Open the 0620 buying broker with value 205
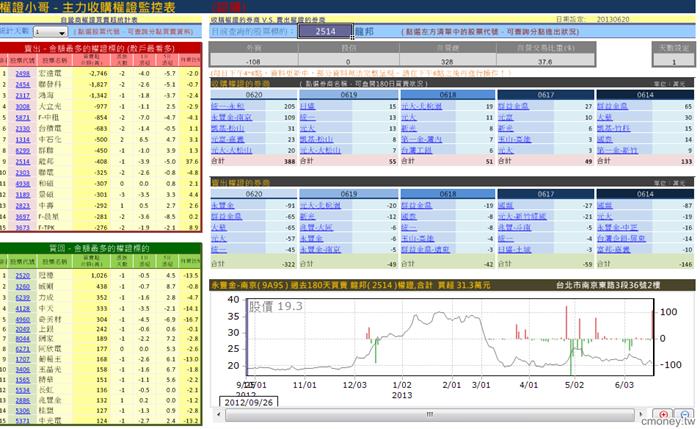The image size is (700, 429). point(228,106)
